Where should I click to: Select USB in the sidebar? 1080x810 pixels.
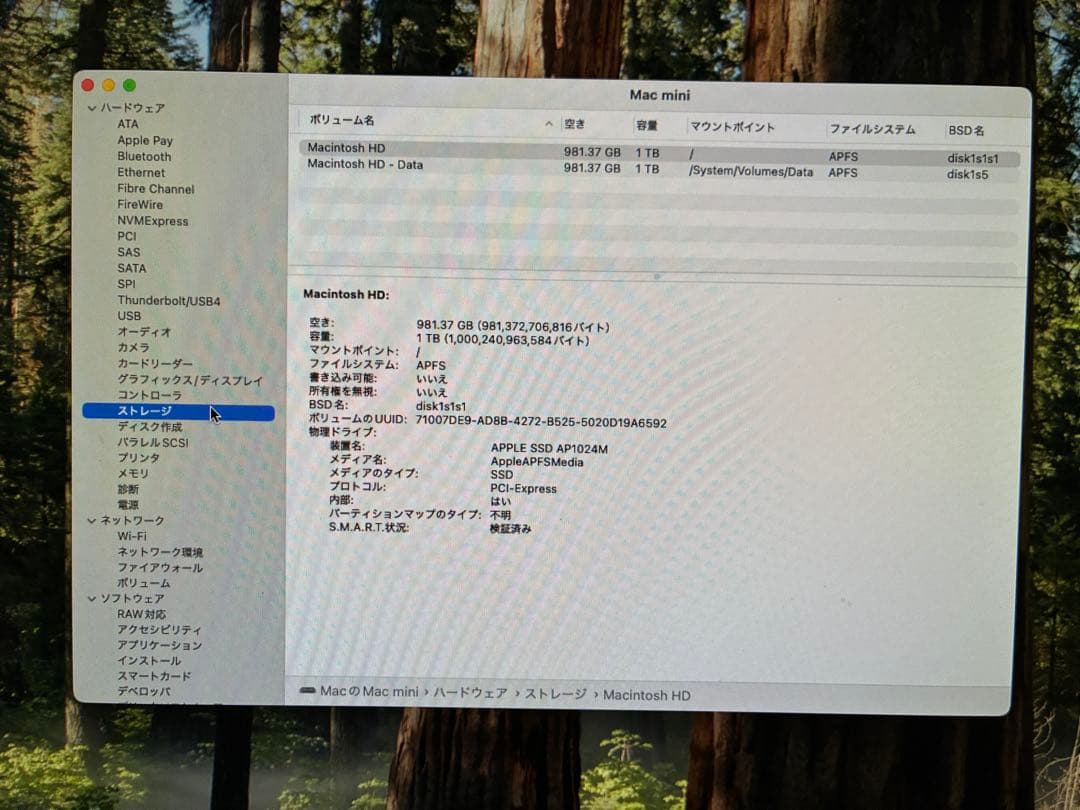pos(129,316)
